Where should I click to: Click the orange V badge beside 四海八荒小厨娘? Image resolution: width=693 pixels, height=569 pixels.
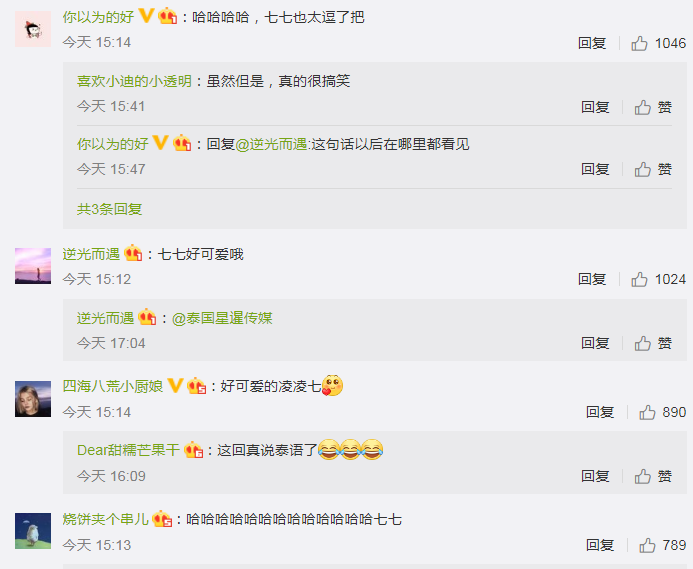[x=175, y=386]
